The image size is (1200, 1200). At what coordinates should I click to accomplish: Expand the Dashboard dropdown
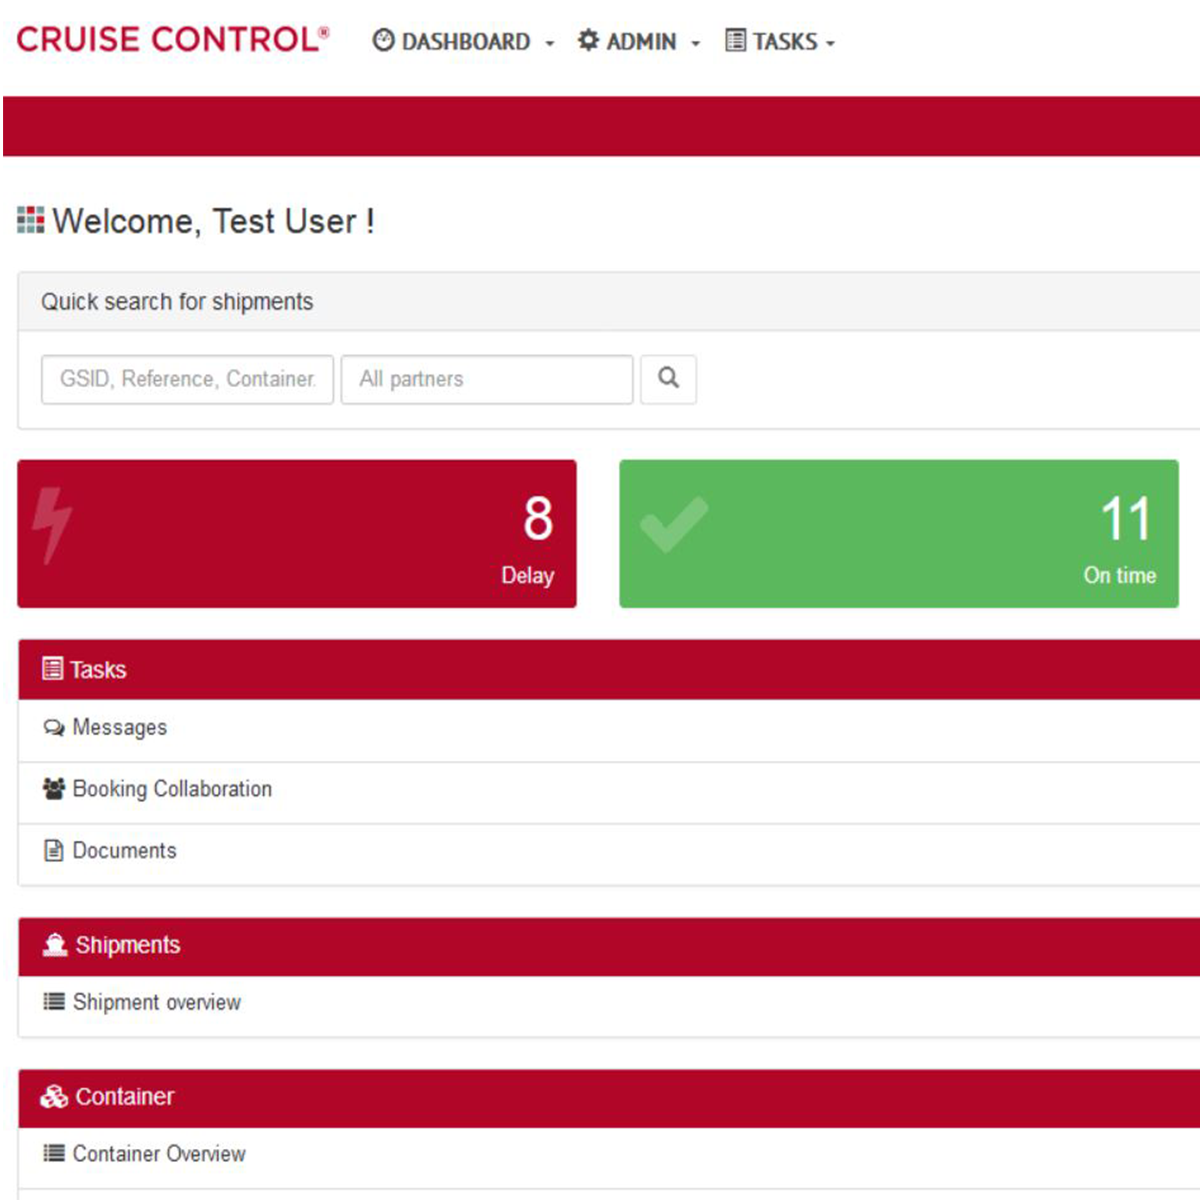point(548,44)
